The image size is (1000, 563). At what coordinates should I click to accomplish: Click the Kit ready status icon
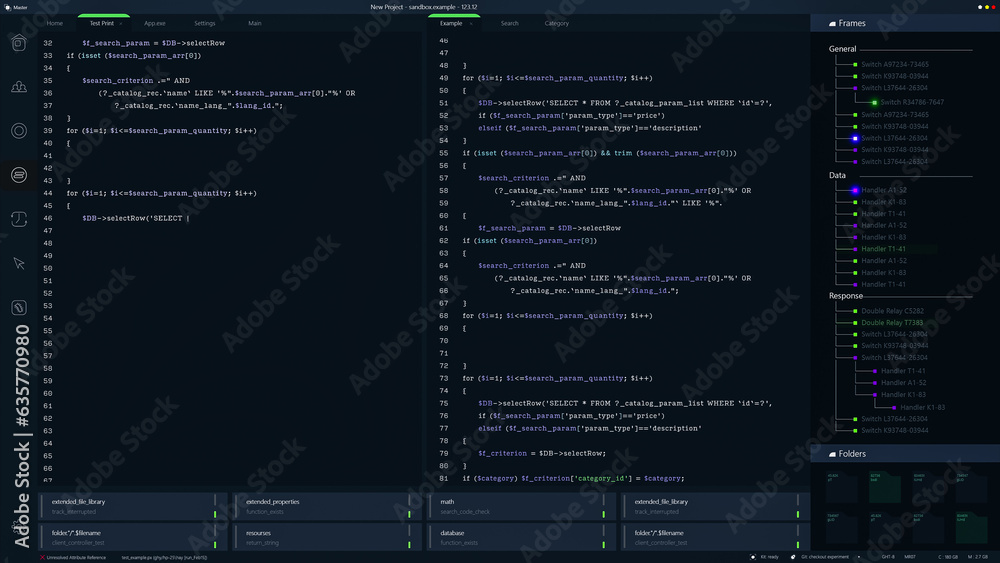(753, 557)
